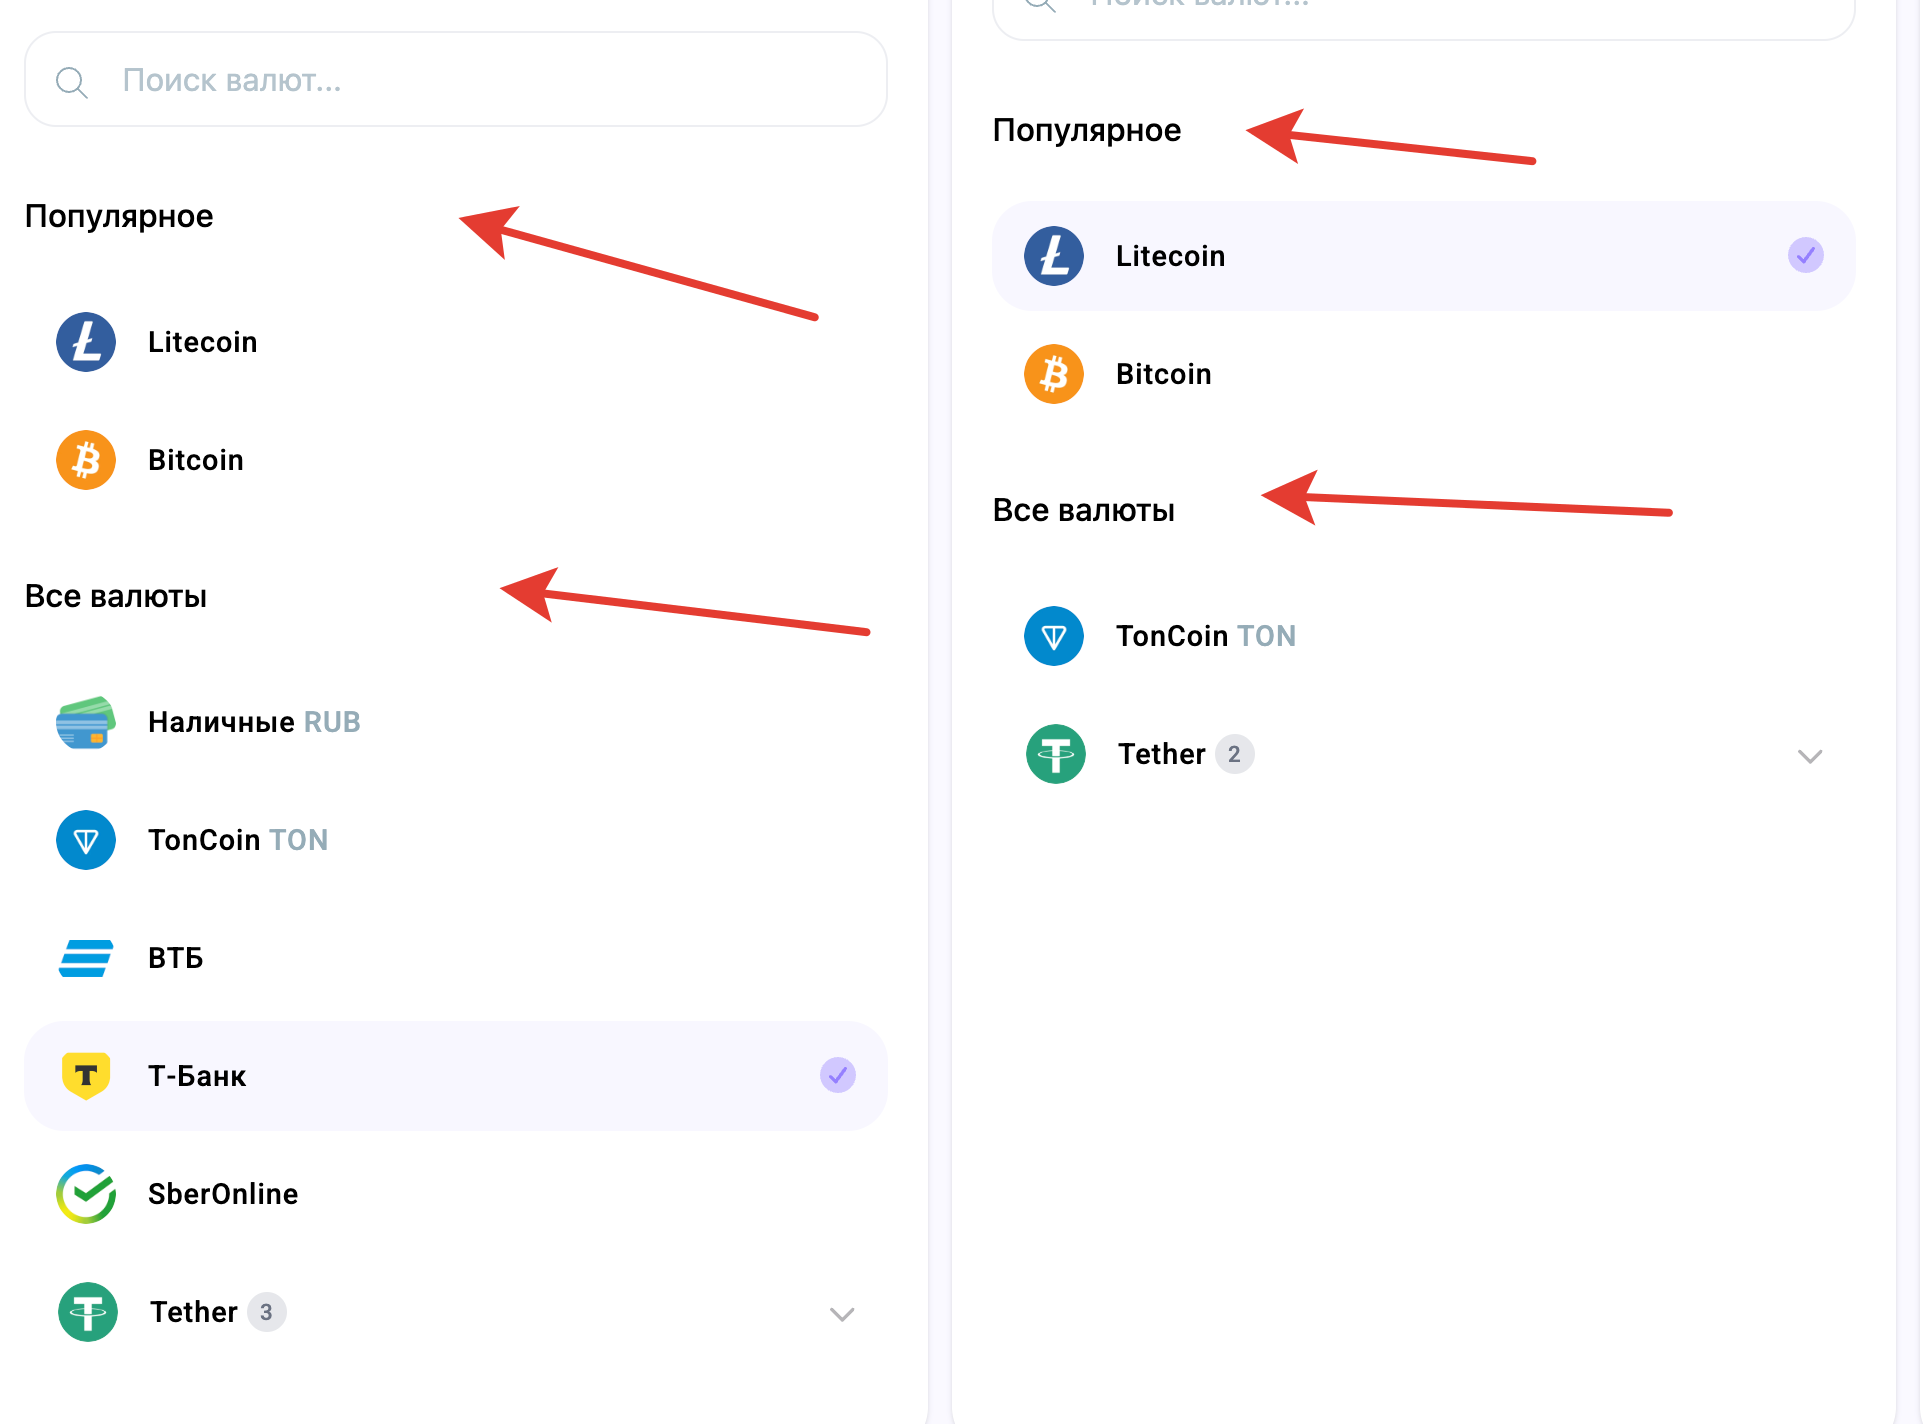Select Наличные RUB from all currencies

click(254, 722)
